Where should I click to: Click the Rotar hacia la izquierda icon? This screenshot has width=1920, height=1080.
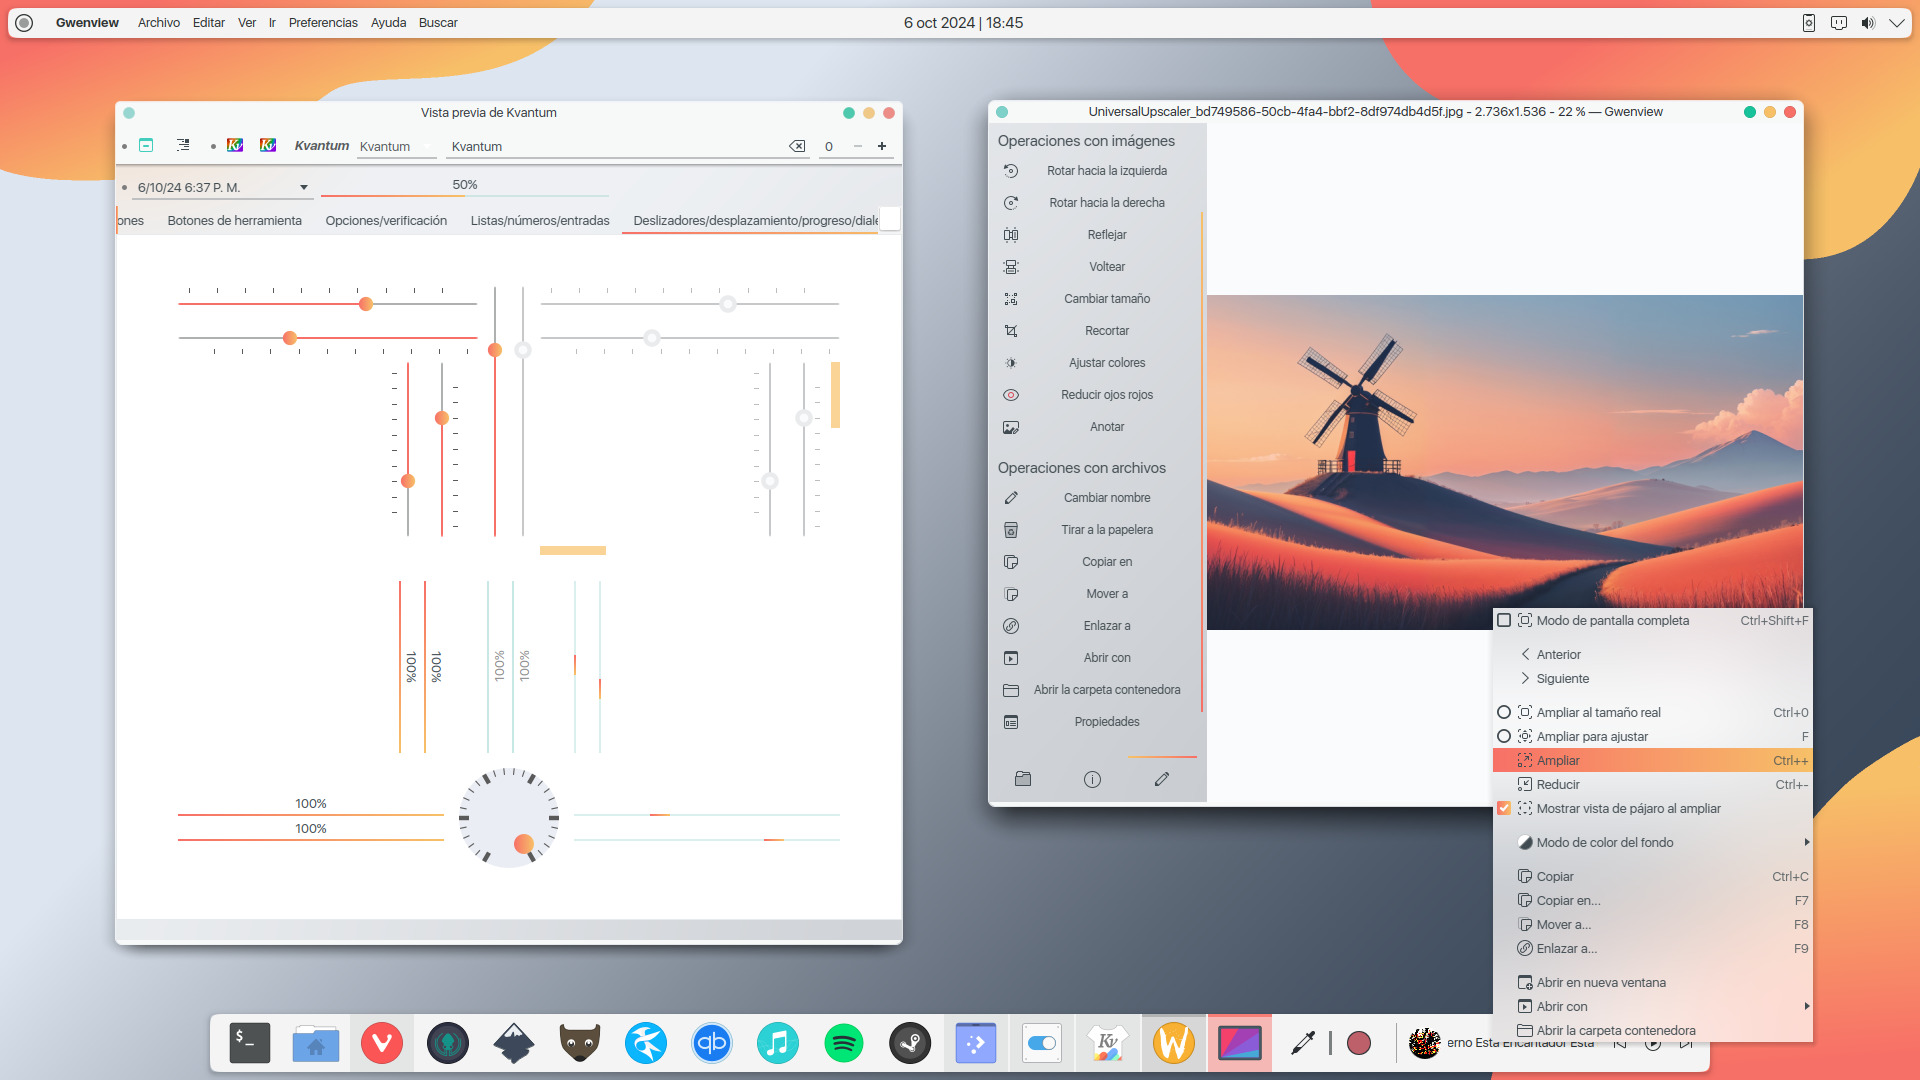1011,171
